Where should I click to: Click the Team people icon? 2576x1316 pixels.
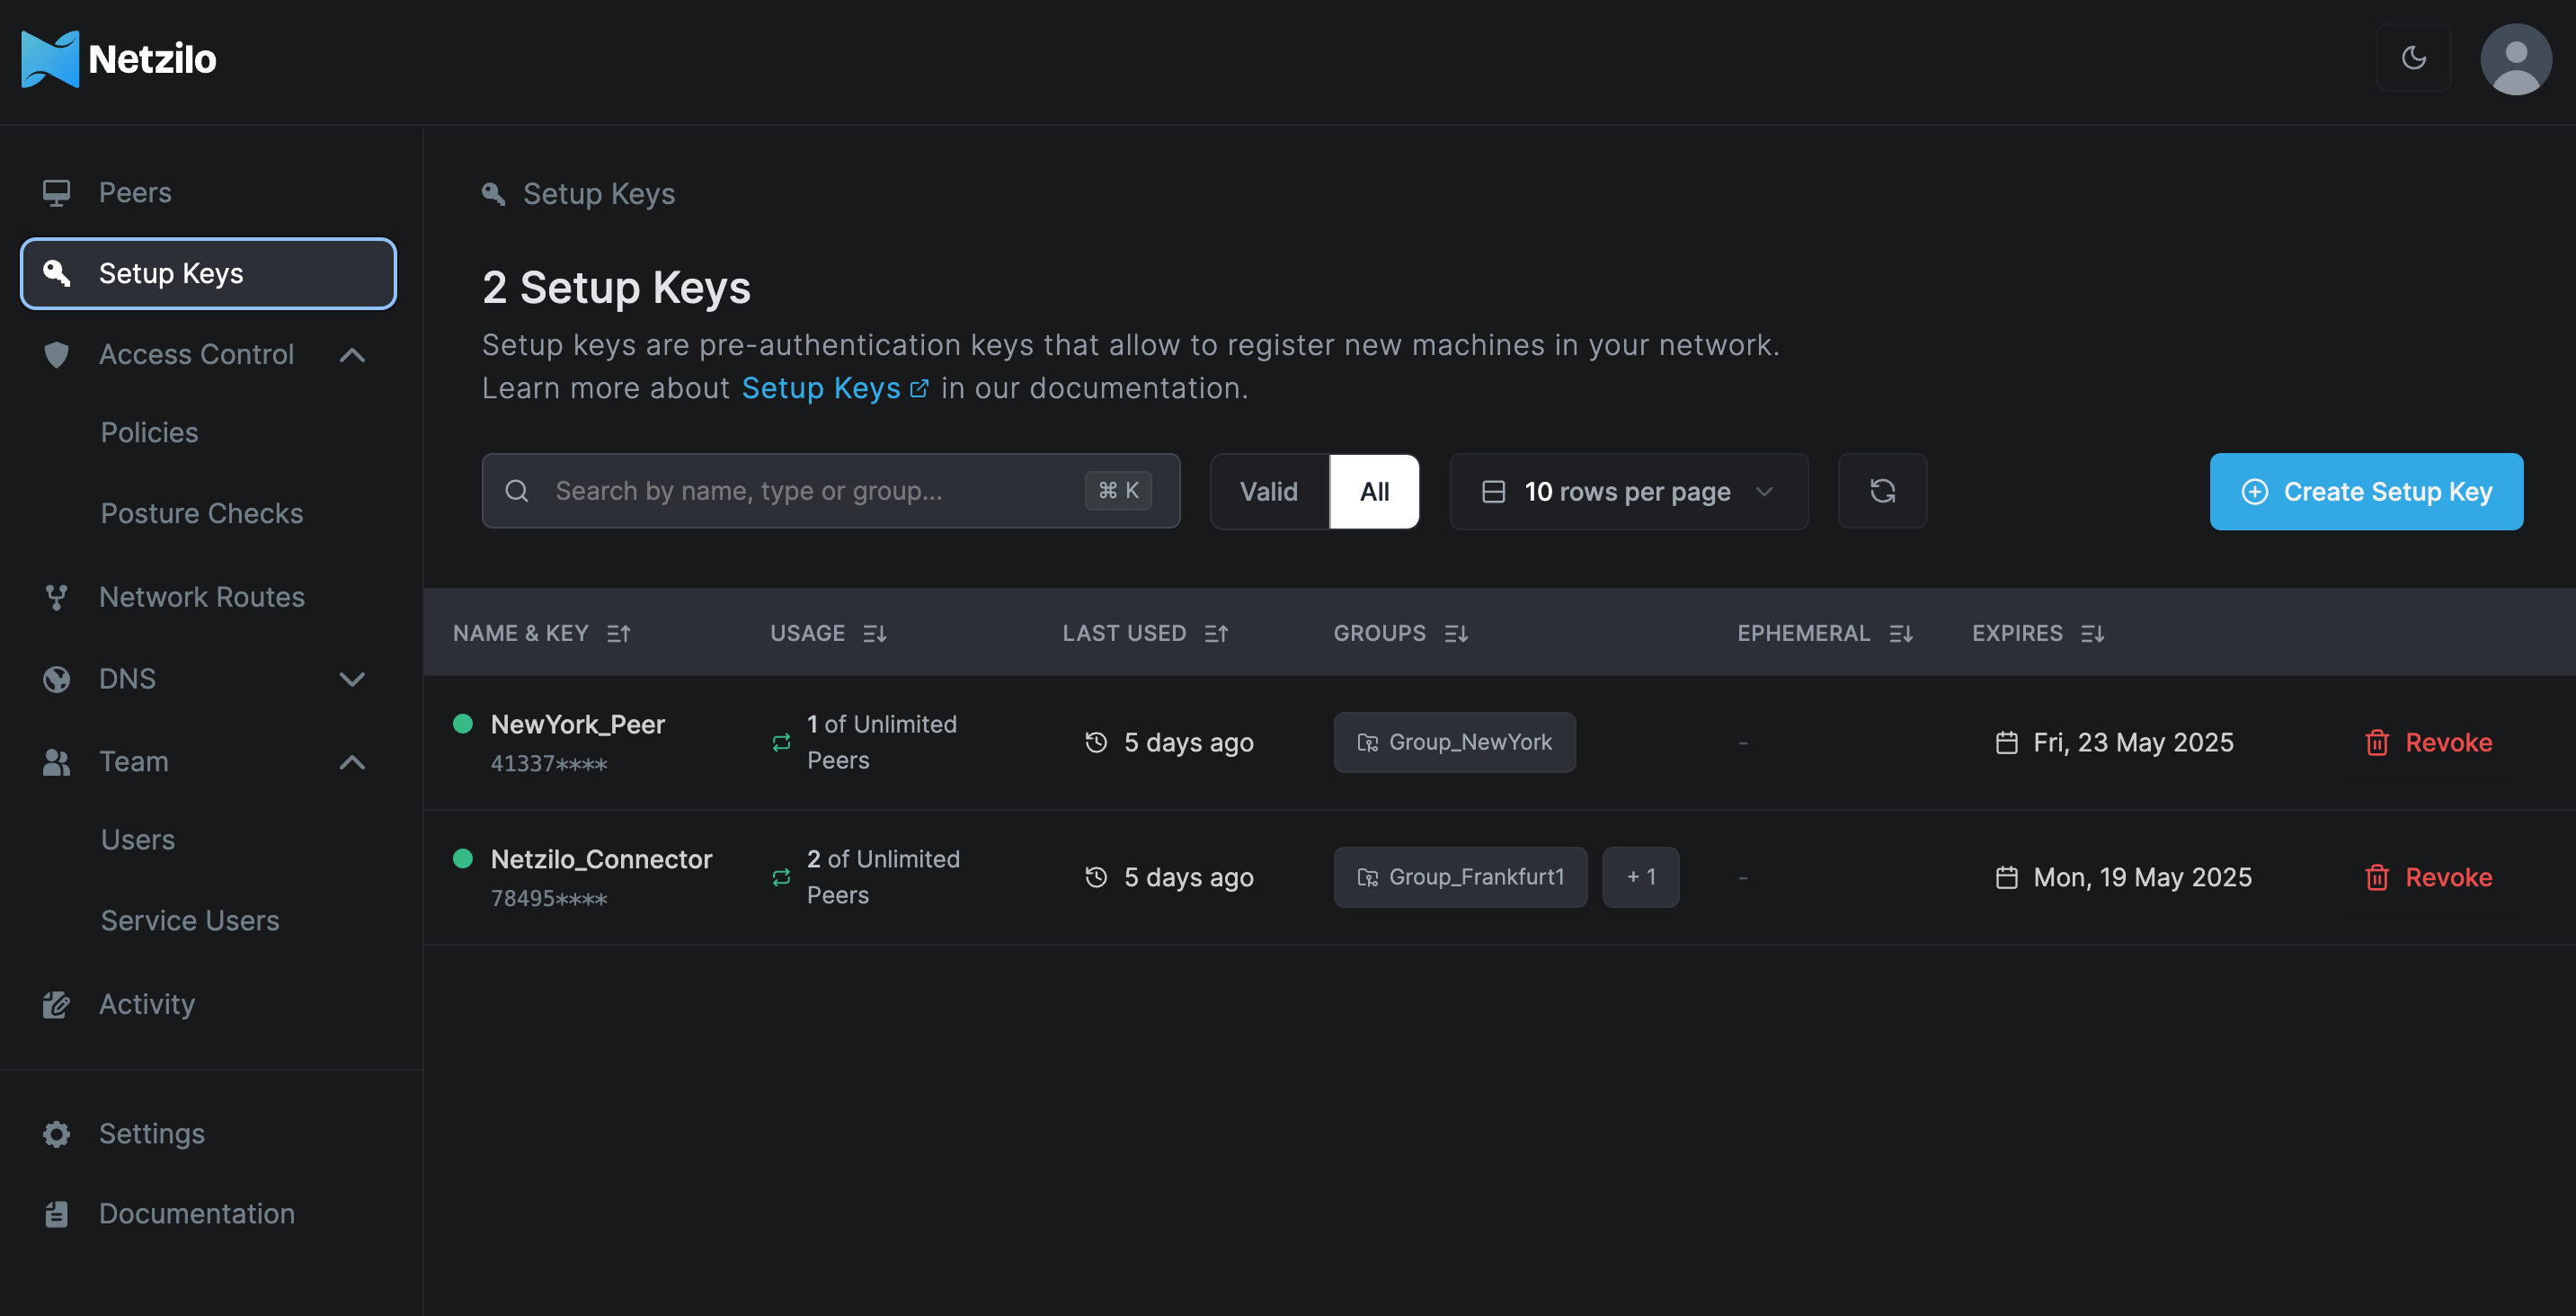[57, 762]
